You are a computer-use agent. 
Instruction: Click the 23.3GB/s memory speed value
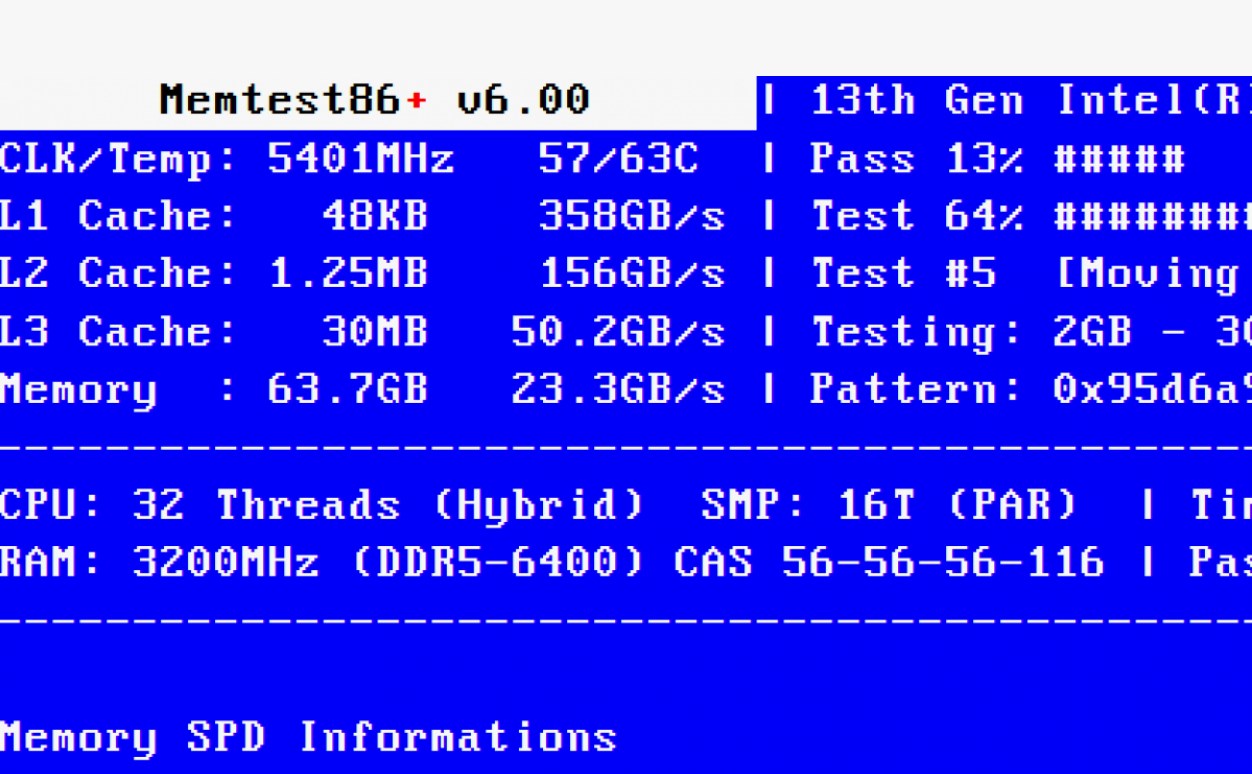click(x=618, y=389)
